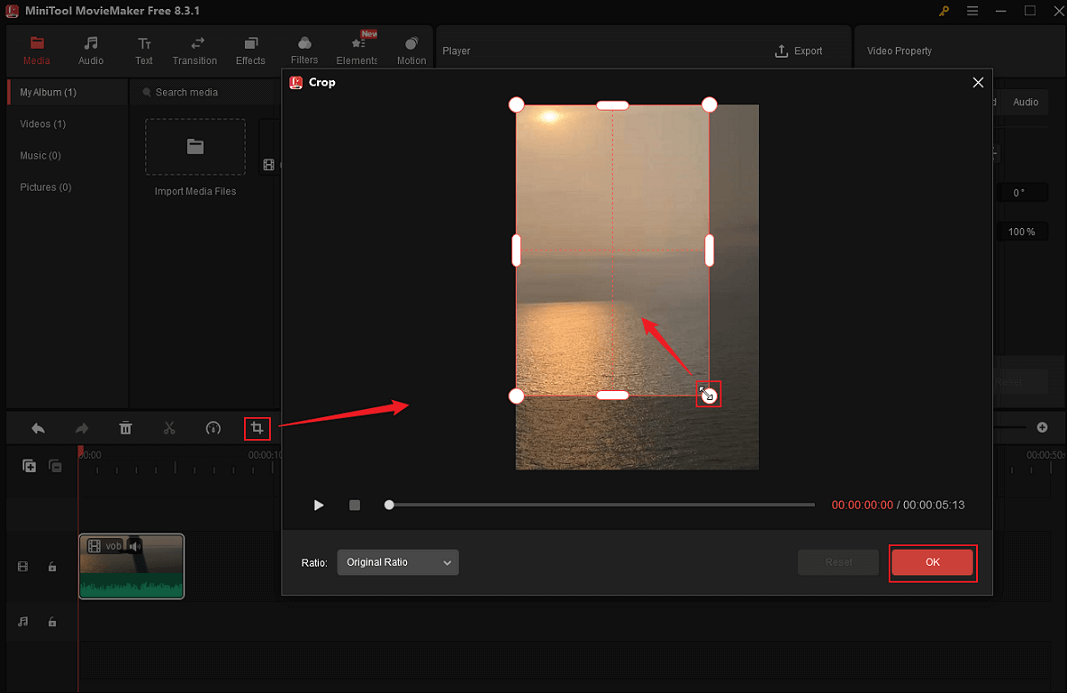
Task: Select the Text tool
Action: [x=144, y=48]
